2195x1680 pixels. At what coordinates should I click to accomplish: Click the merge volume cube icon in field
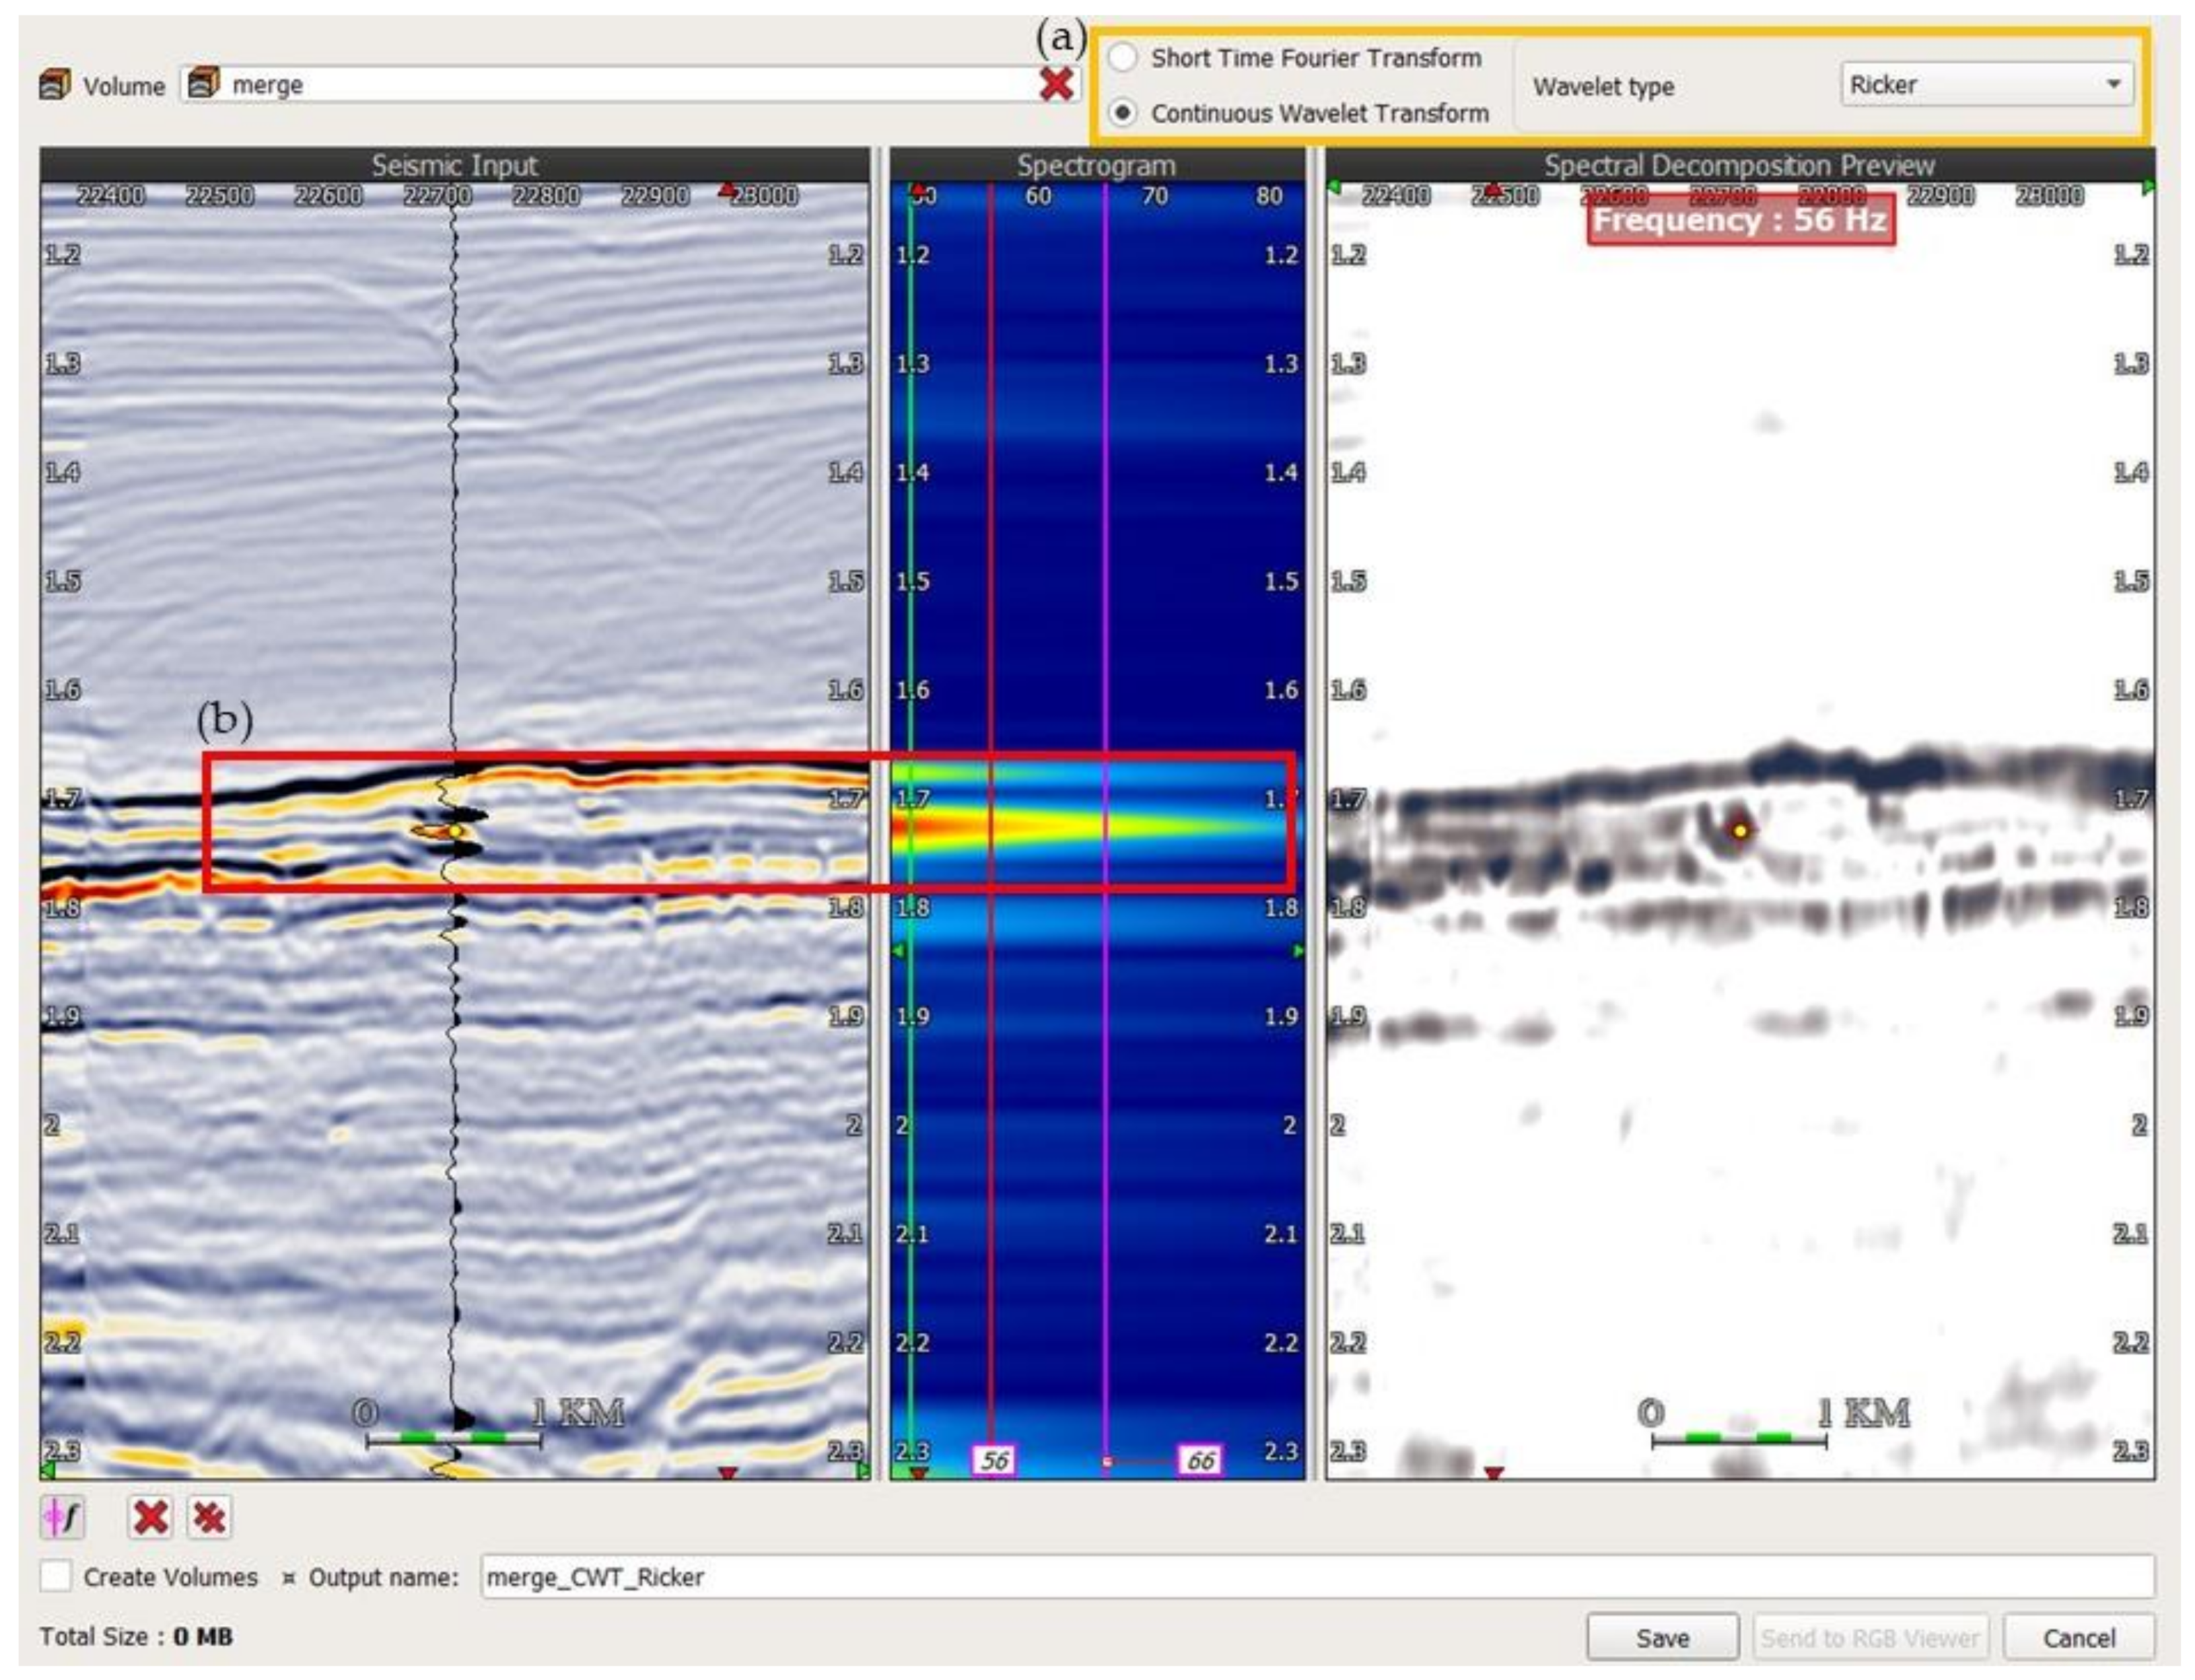(204, 84)
